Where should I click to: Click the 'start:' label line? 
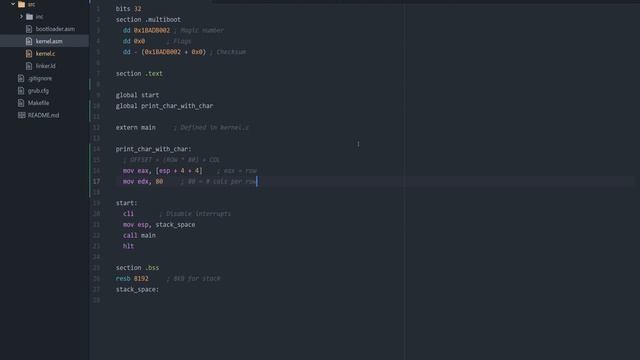tap(127, 203)
